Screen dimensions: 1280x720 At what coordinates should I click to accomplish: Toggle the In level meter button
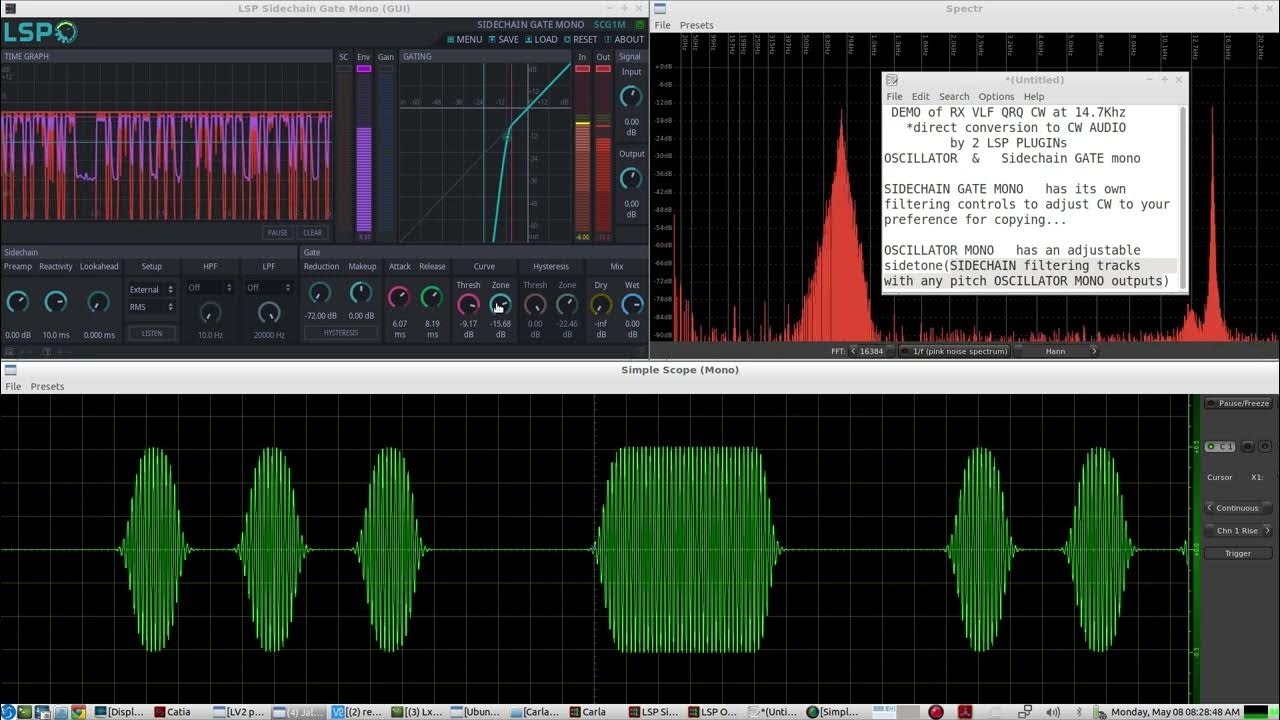click(x=582, y=69)
